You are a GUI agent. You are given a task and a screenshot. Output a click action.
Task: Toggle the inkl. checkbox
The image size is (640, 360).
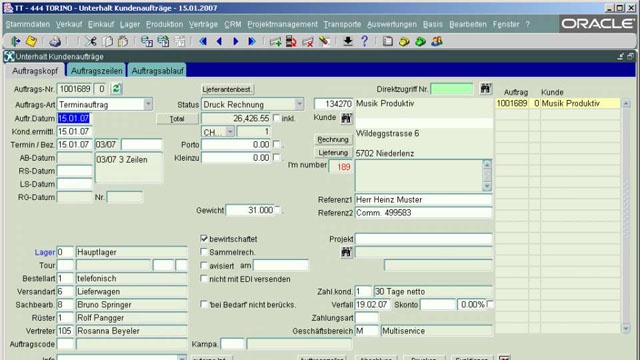pos(277,118)
